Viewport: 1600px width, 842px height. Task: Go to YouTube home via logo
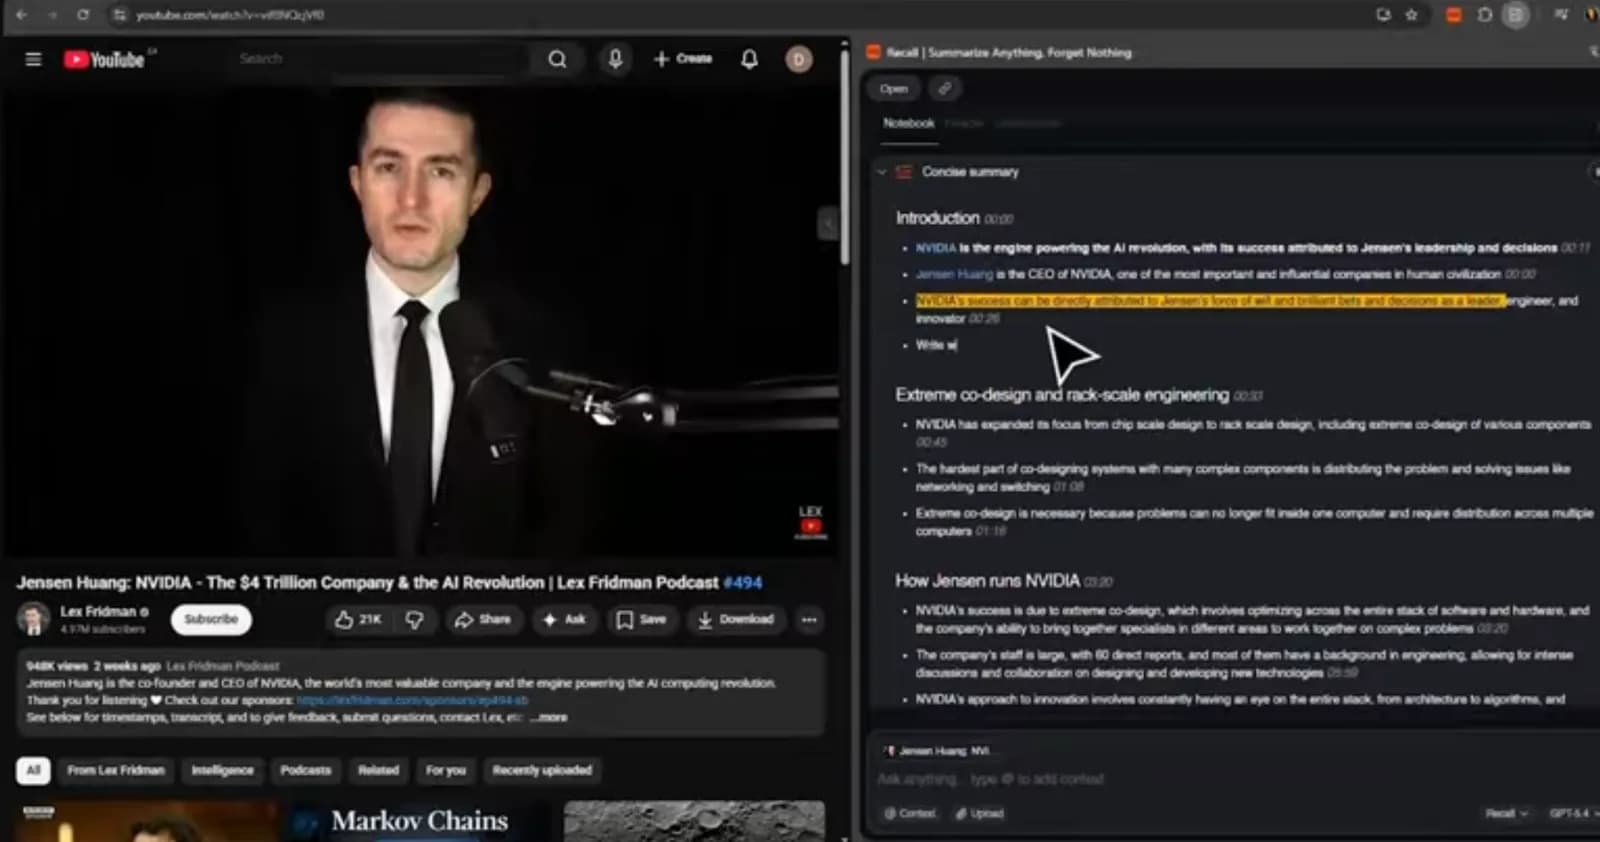(x=104, y=60)
